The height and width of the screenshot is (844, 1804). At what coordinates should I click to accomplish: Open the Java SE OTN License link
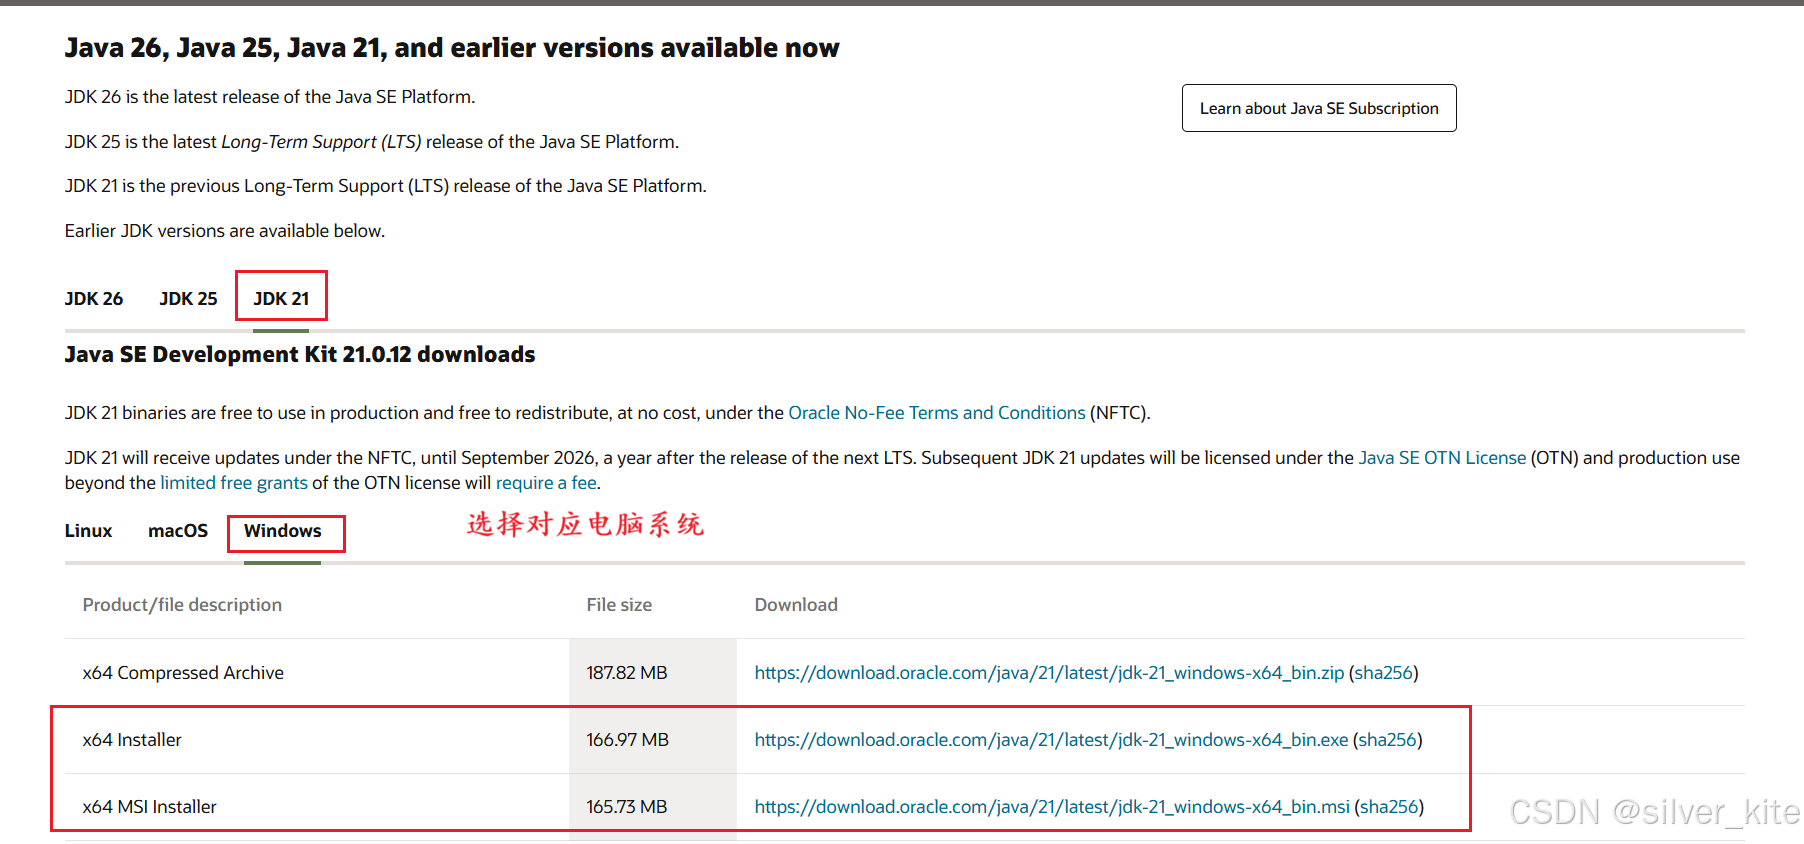point(1442,458)
